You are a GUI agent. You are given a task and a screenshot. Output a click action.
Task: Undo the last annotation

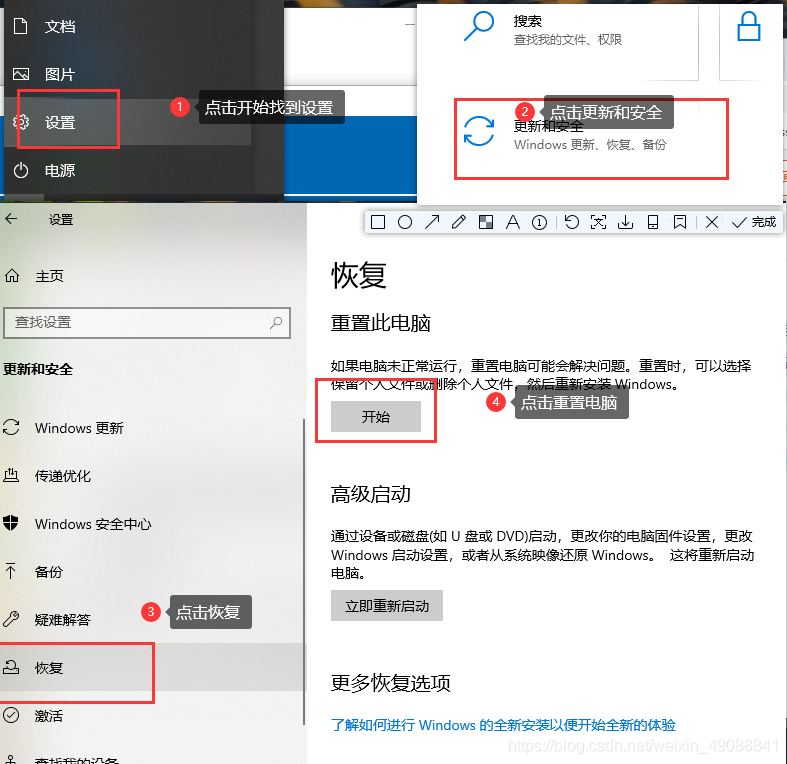571,222
